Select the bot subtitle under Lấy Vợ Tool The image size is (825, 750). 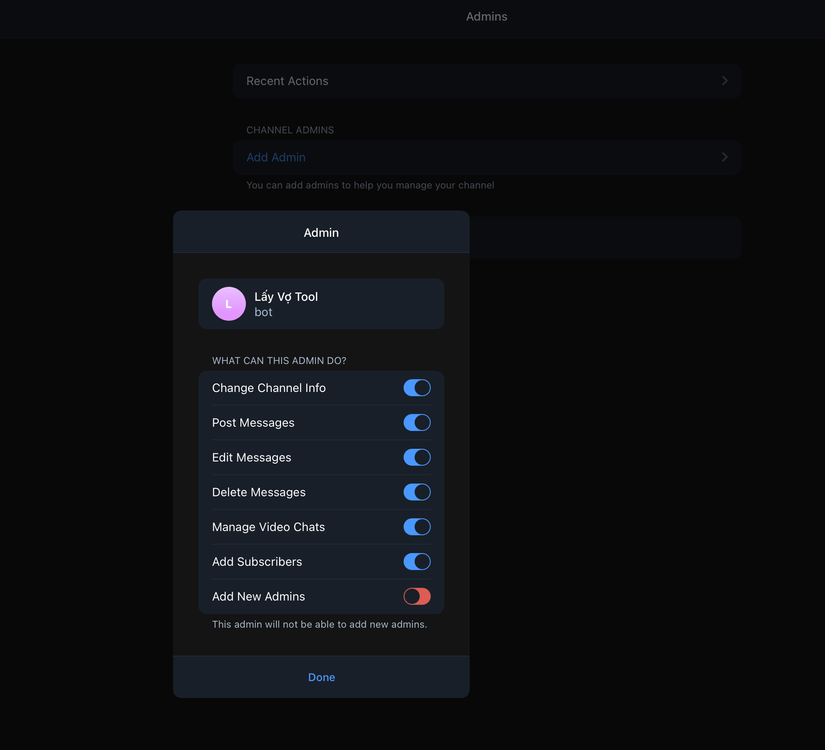pyautogui.click(x=262, y=312)
